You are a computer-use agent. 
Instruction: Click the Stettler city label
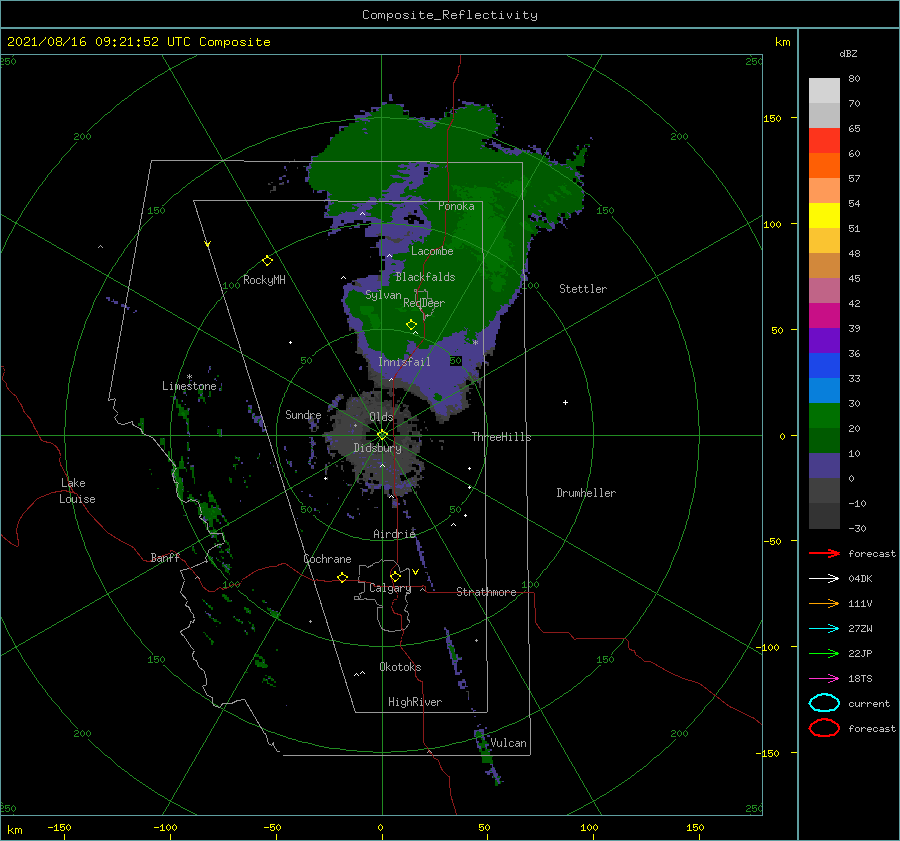(x=583, y=289)
